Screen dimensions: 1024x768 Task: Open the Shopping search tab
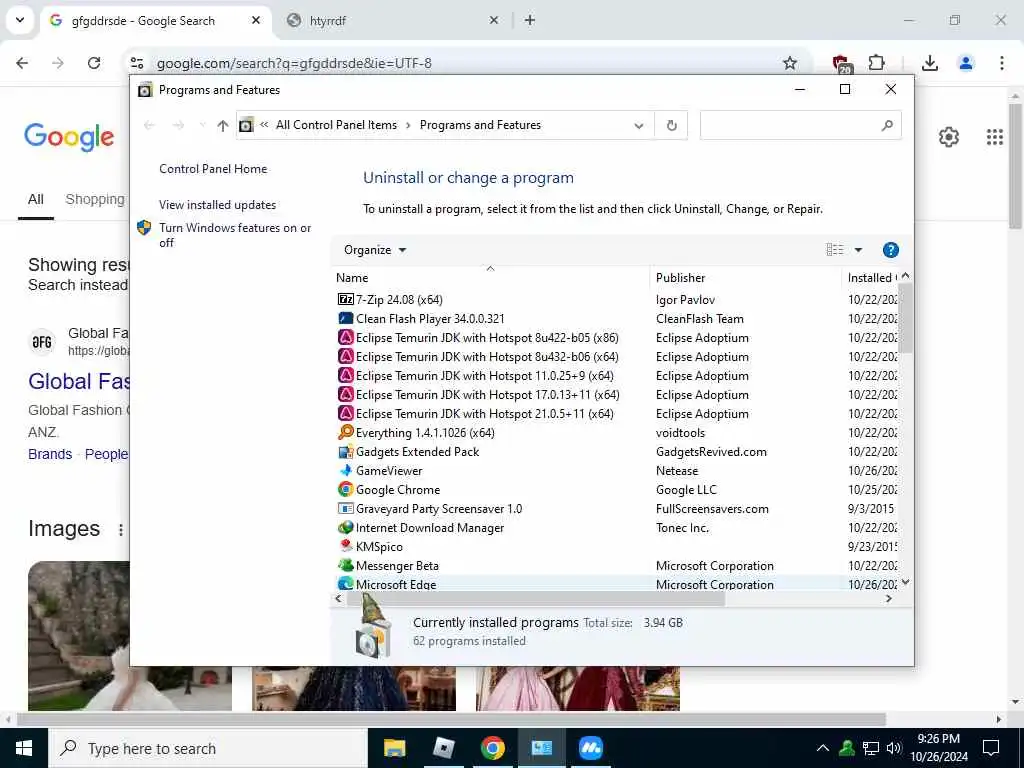[95, 199]
